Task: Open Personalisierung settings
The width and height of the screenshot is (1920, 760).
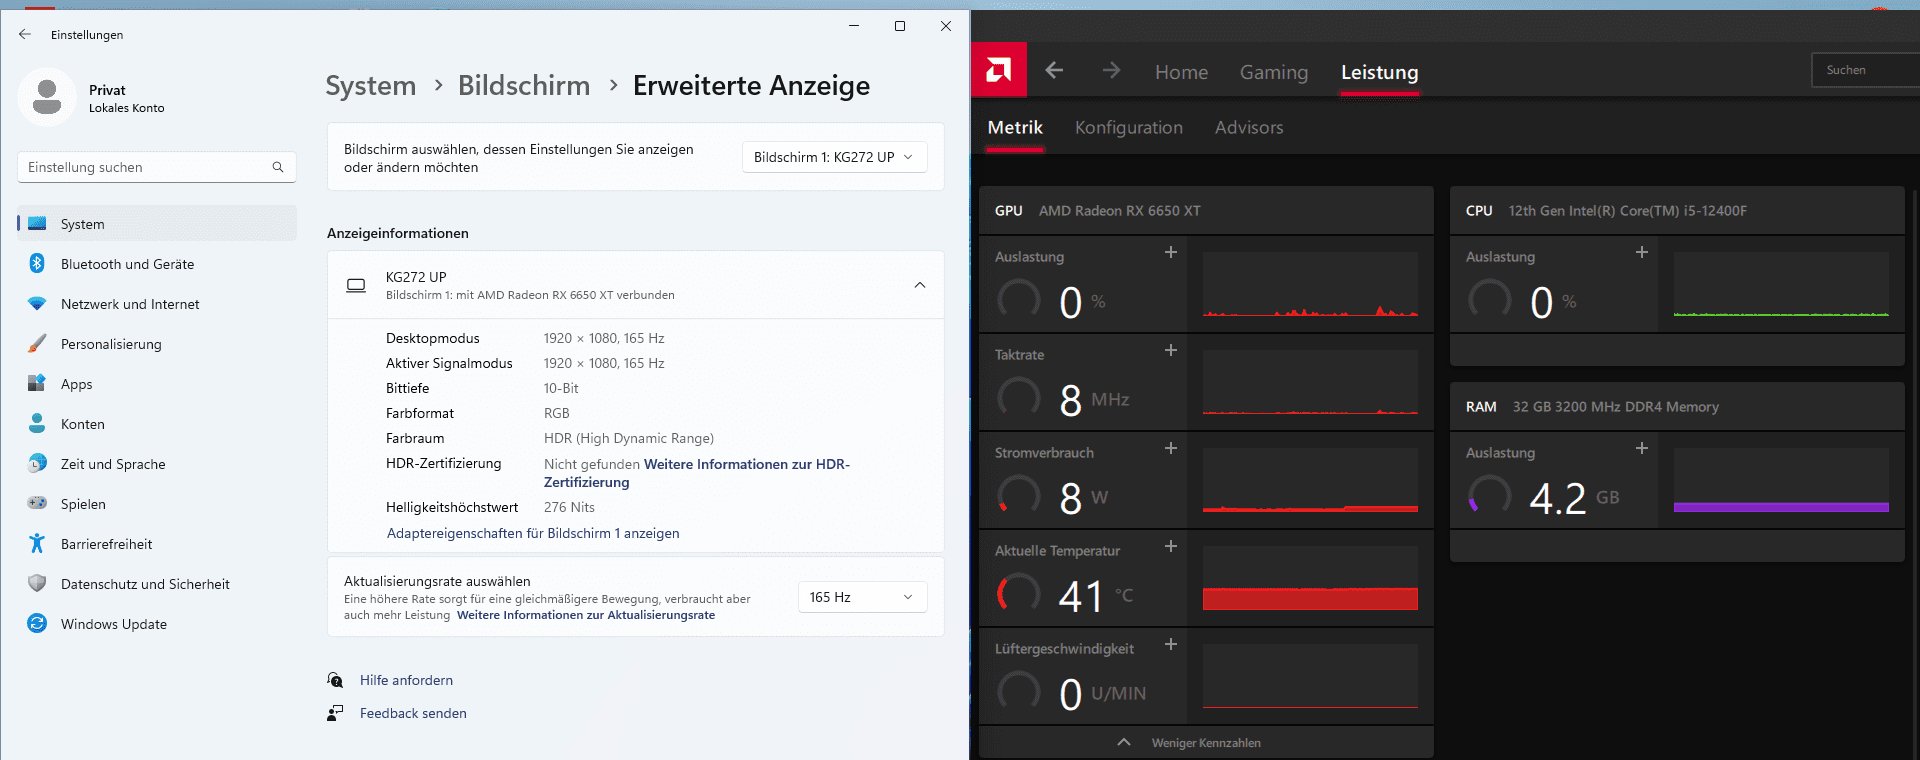Action: (157, 344)
